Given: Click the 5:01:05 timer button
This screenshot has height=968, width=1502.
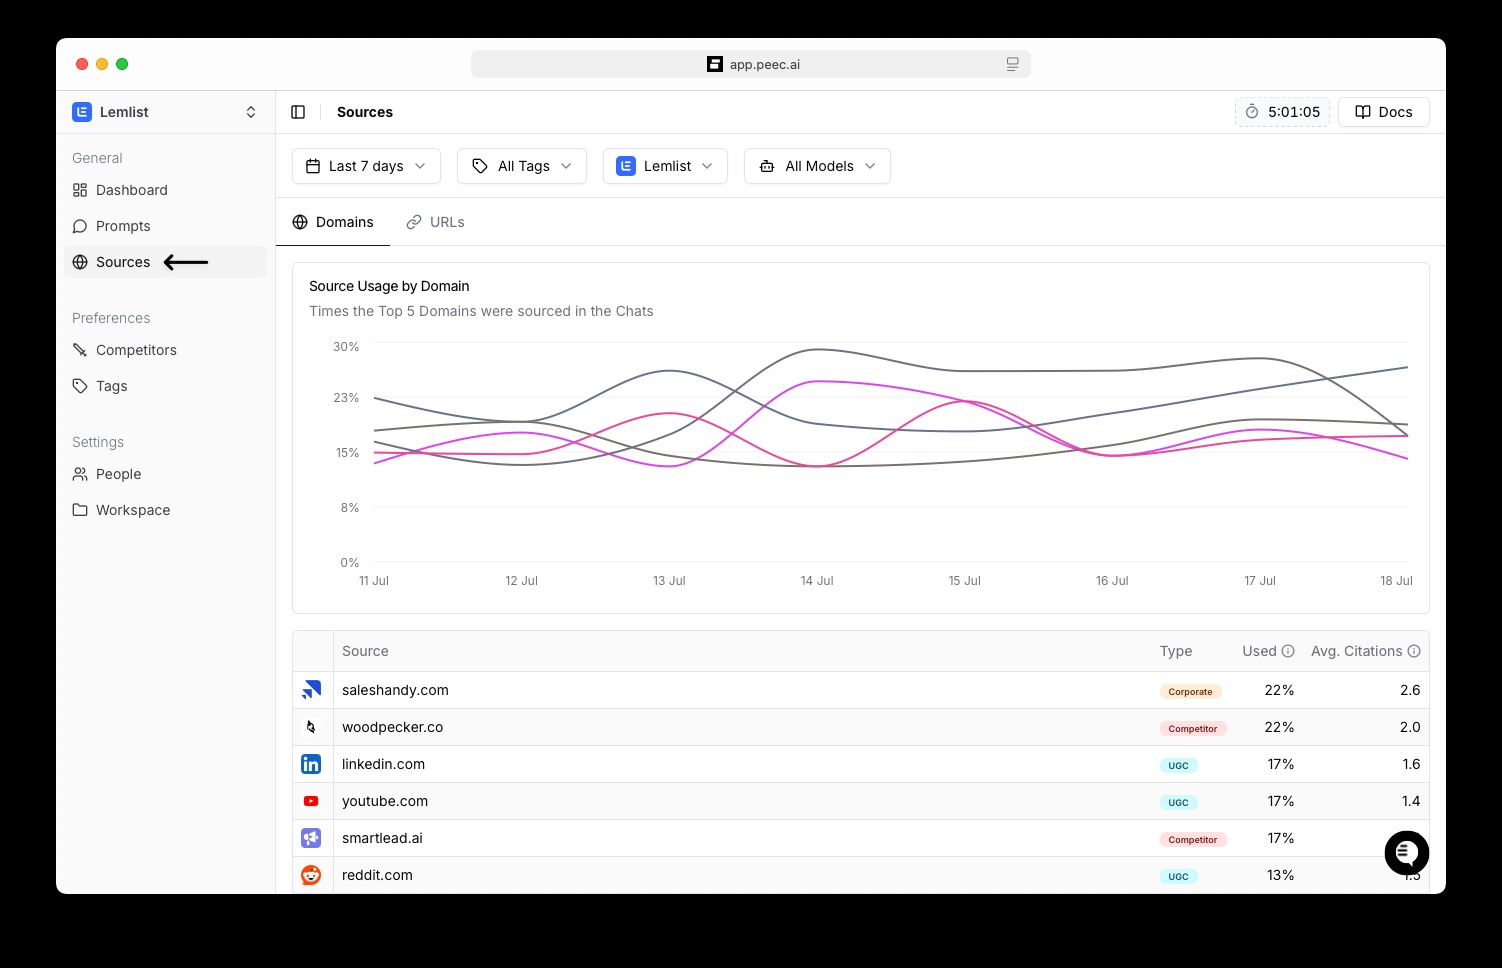Looking at the screenshot, I should pos(1282,112).
